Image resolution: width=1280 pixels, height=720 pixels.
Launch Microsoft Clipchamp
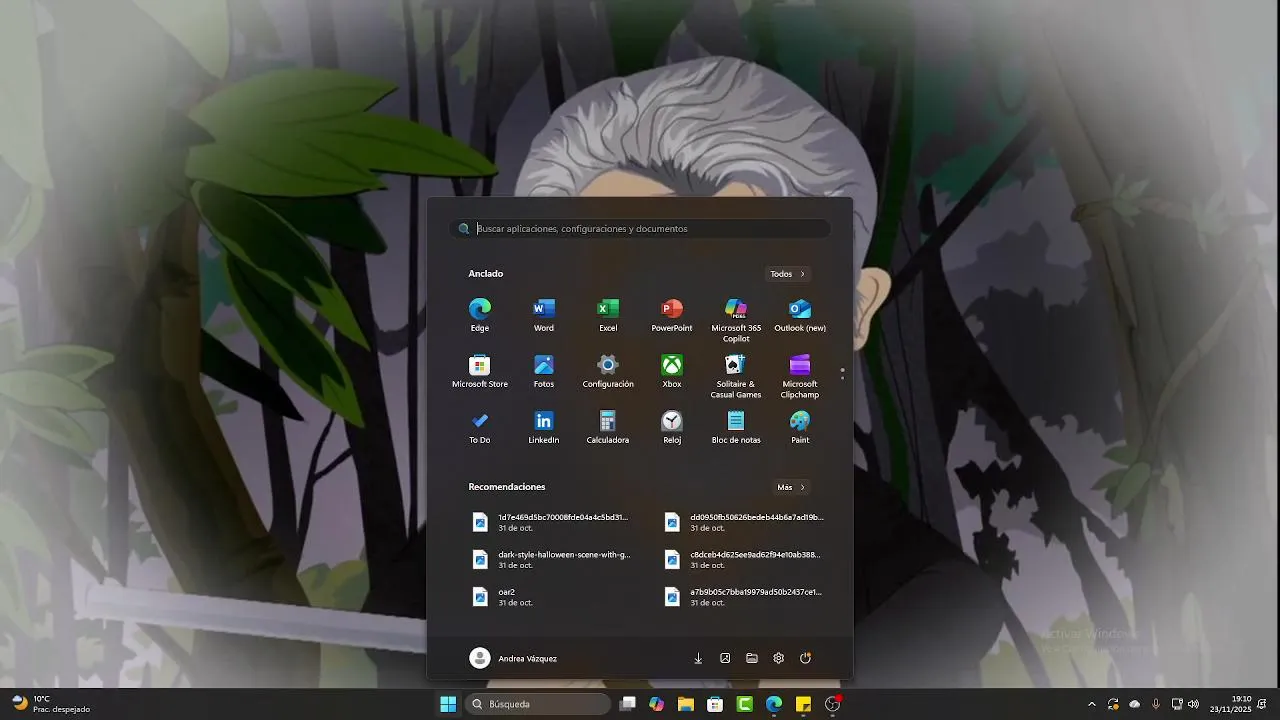click(800, 376)
